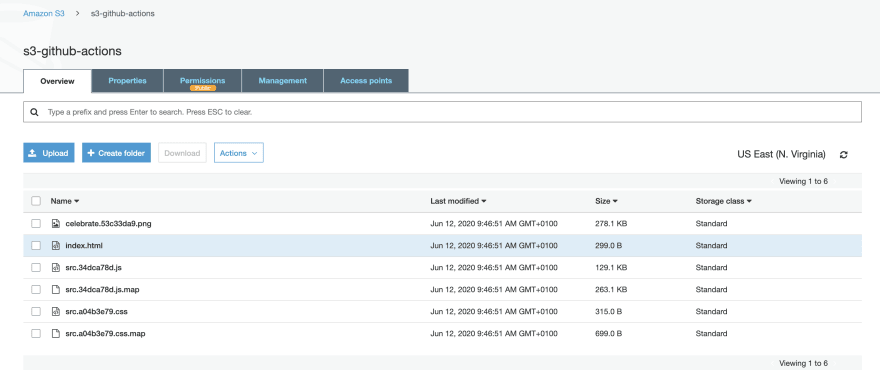This screenshot has height=370, width=880.
Task: Open the Actions dropdown menu
Action: pyautogui.click(x=239, y=153)
